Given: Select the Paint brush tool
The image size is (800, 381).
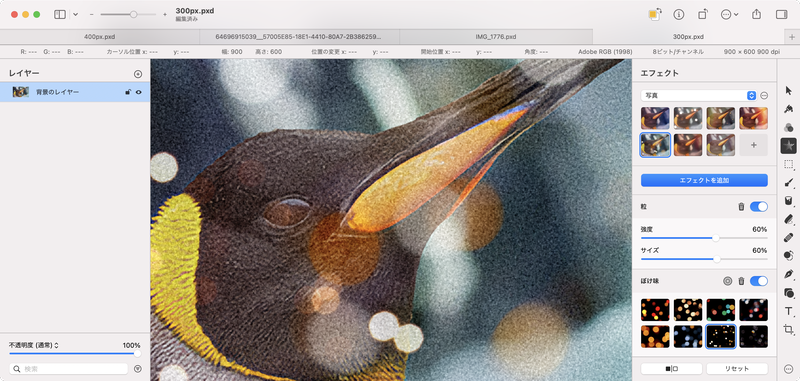Looking at the screenshot, I should [x=788, y=182].
